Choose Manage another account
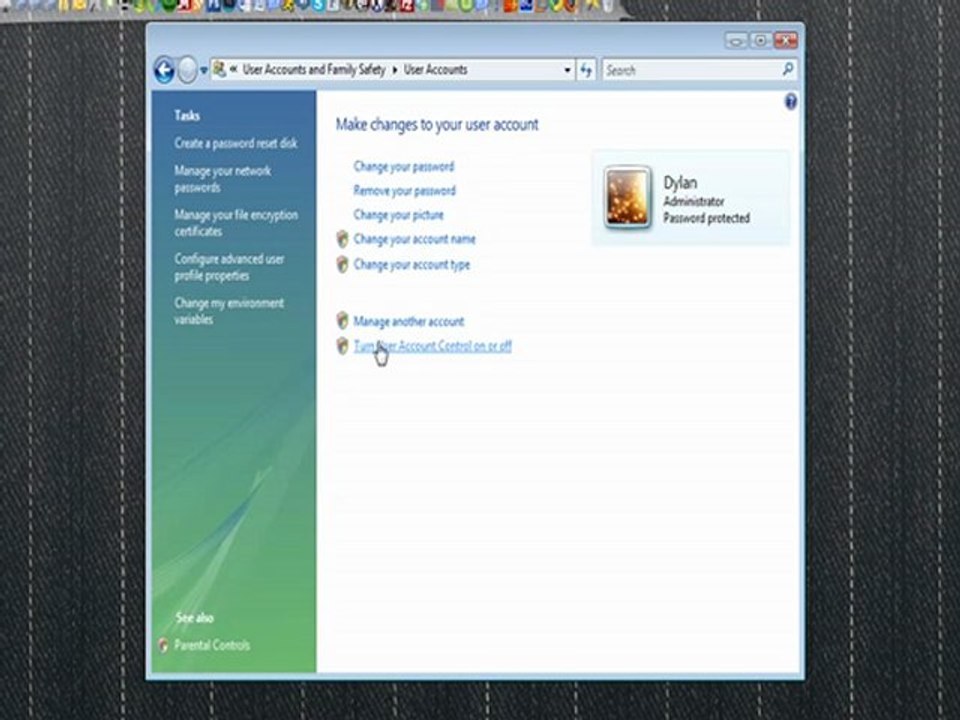The height and width of the screenshot is (720, 960). [x=408, y=321]
